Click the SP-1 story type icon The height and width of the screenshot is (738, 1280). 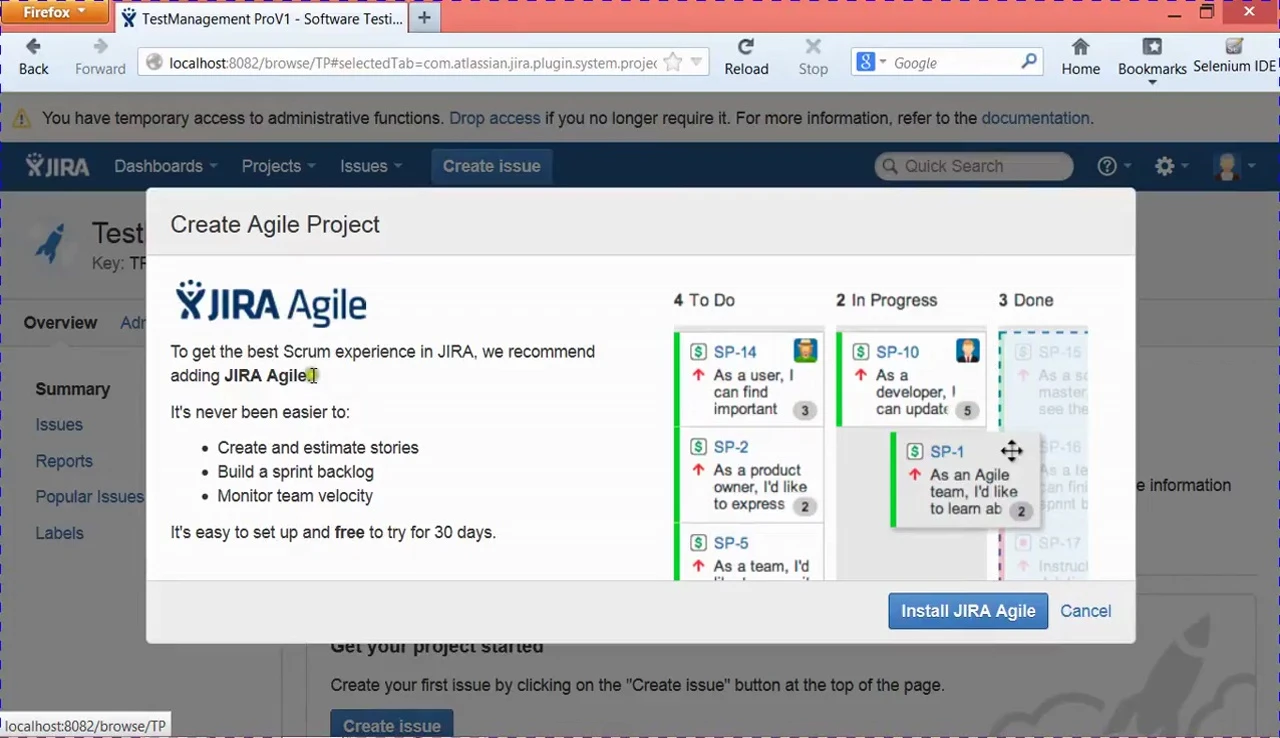click(x=914, y=452)
